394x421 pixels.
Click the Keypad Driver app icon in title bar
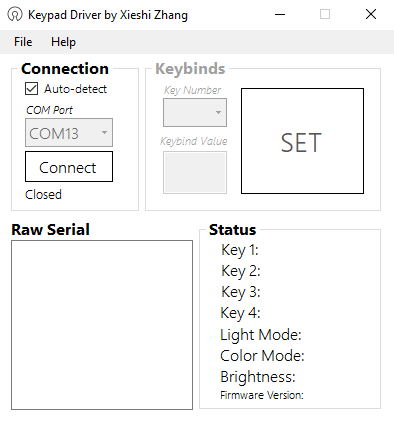tap(15, 14)
